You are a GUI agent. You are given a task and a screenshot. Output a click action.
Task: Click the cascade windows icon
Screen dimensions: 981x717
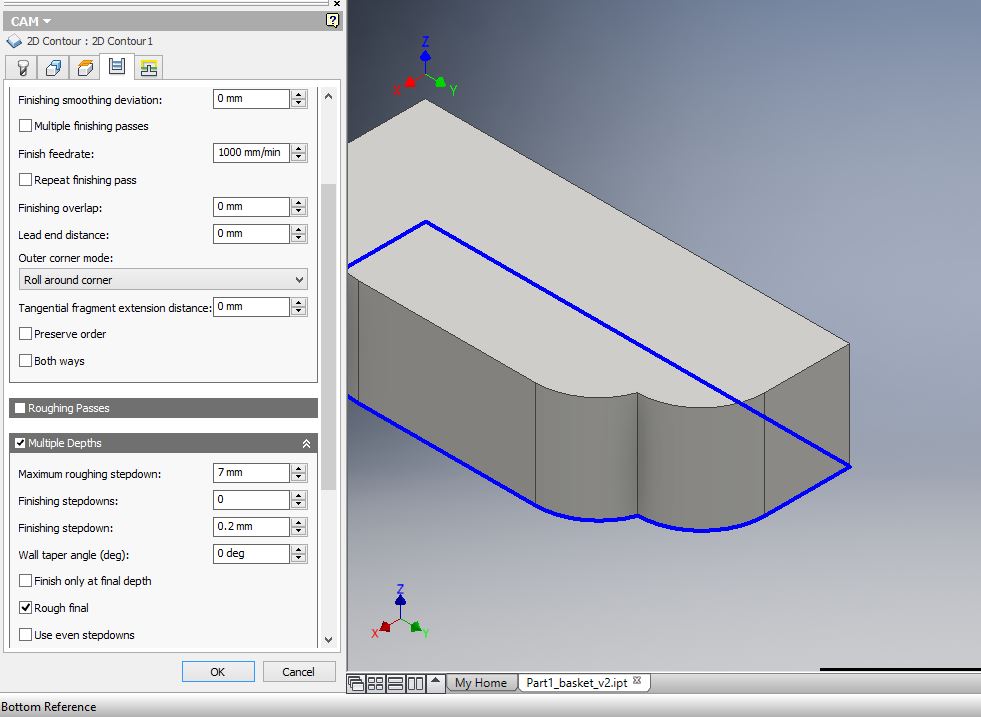tap(355, 683)
